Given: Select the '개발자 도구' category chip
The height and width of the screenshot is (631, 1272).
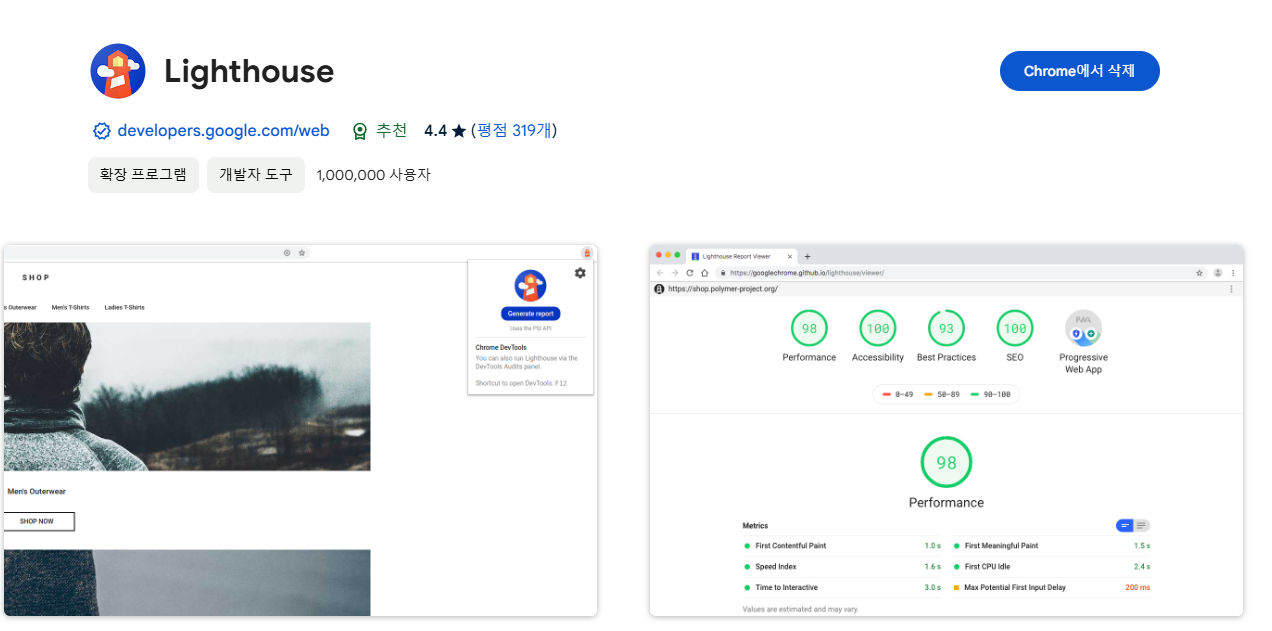Looking at the screenshot, I should (x=256, y=174).
